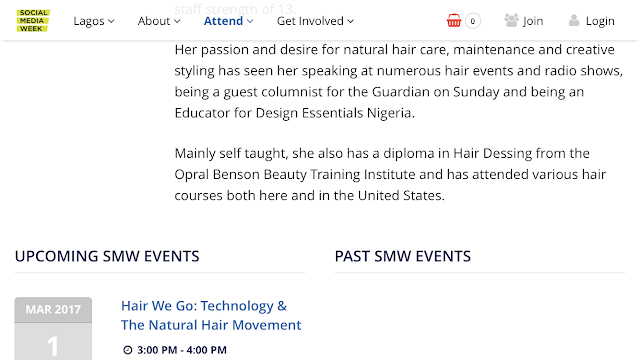Open Hair We Go: Technology event link
640x360 pixels.
[204, 306]
